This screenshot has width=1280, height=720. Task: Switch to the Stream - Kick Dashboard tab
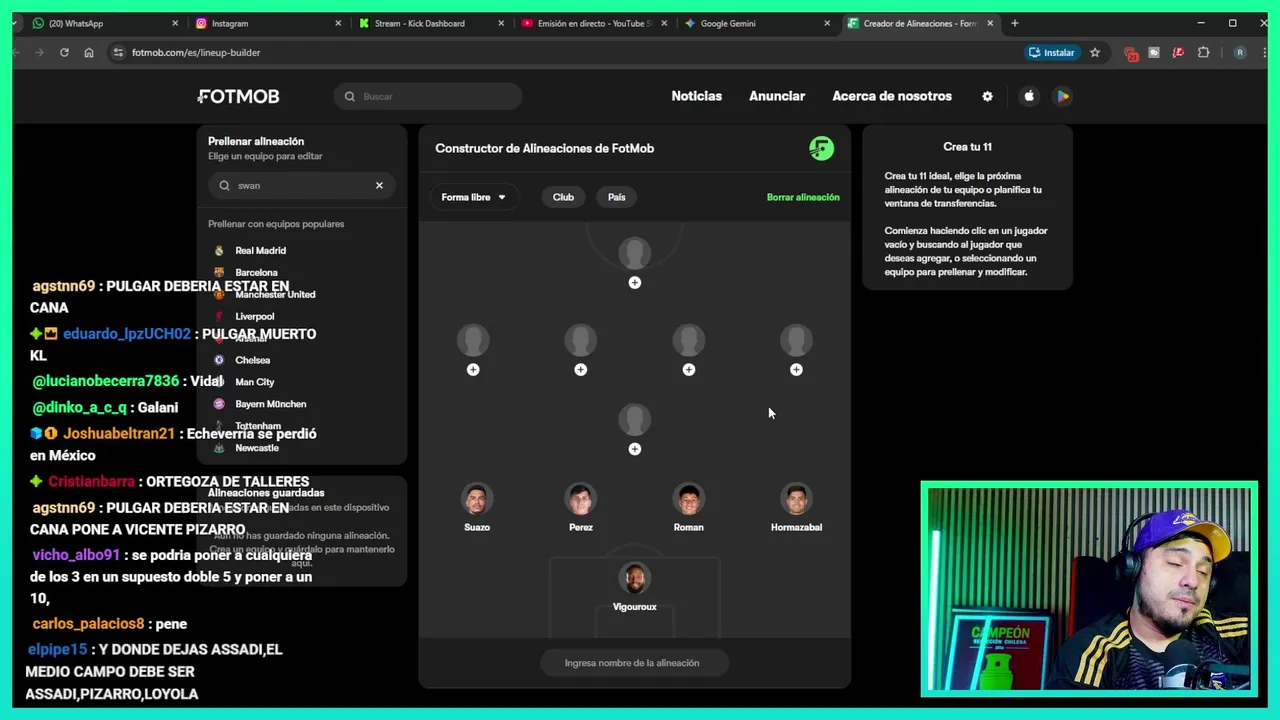pyautogui.click(x=430, y=23)
